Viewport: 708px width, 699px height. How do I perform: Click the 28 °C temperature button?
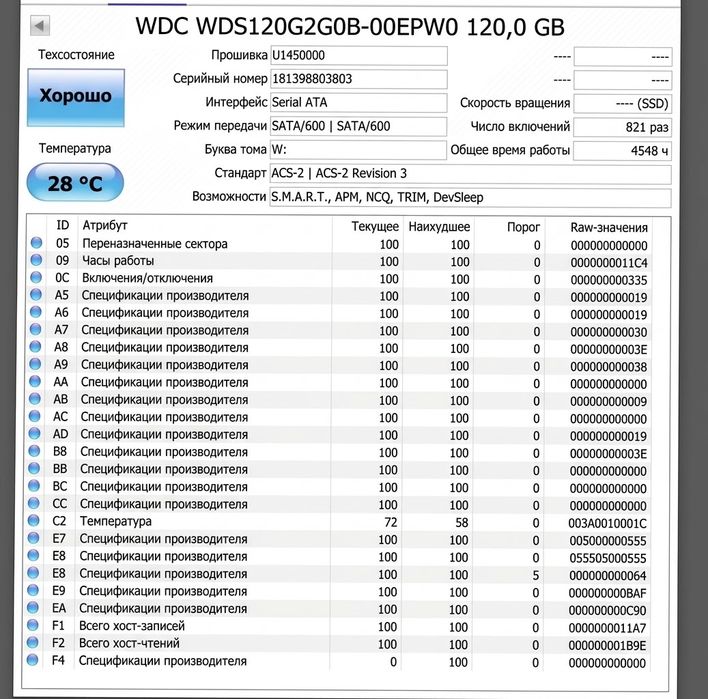click(75, 182)
